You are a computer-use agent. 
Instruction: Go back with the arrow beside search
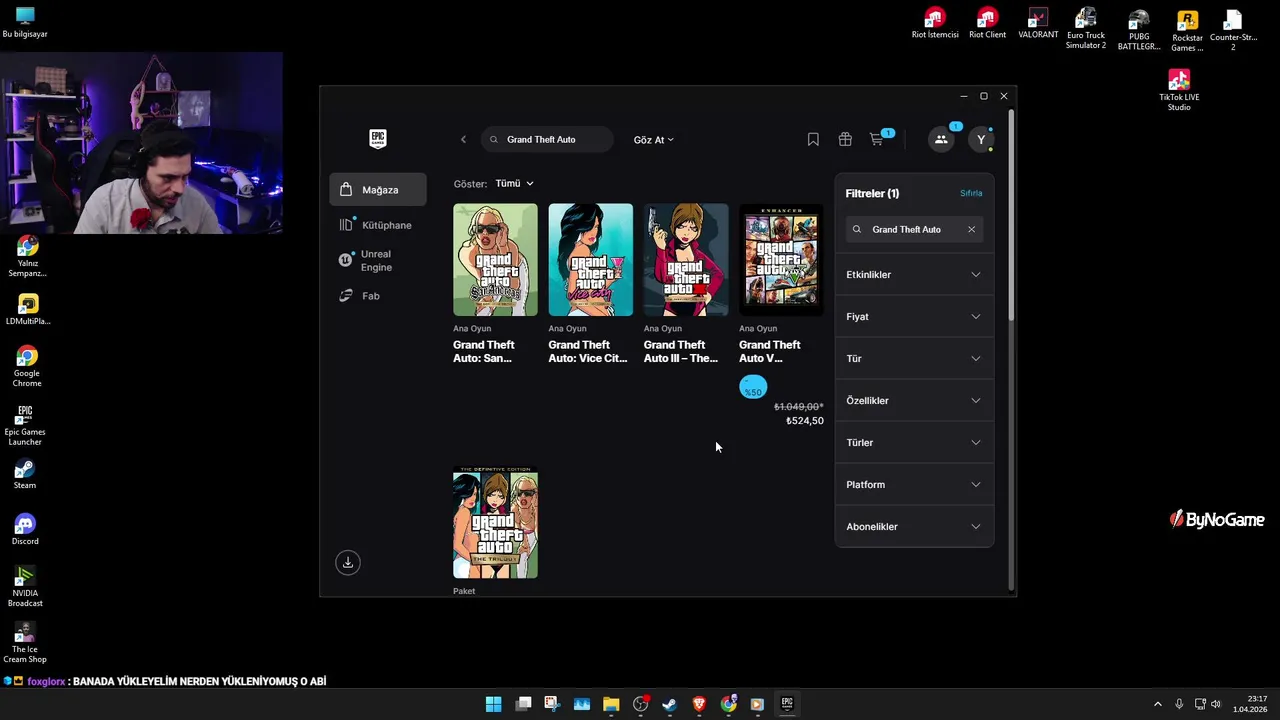pos(463,140)
